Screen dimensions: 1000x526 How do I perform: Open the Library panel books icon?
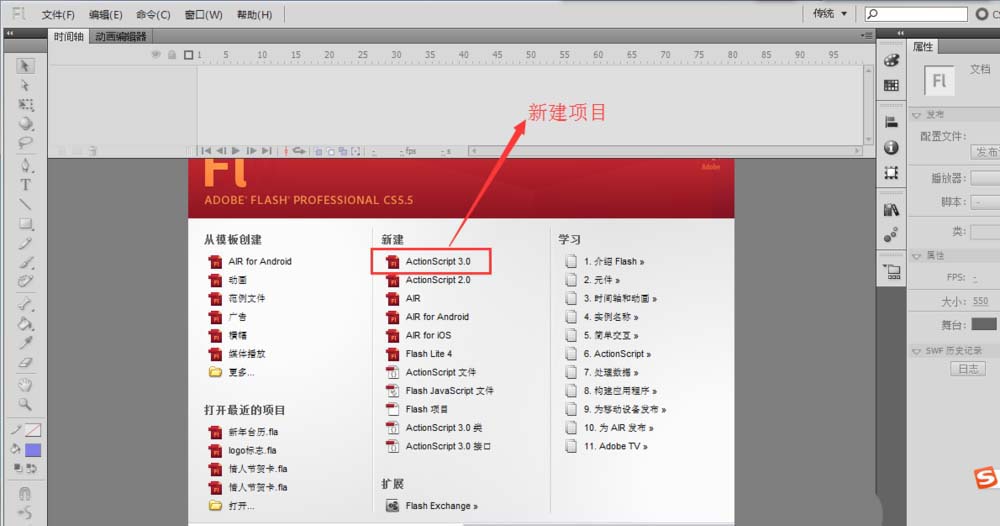click(892, 210)
